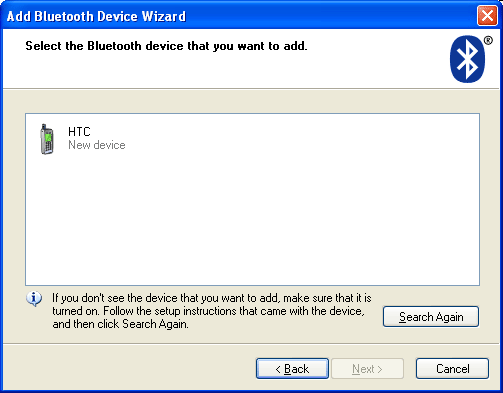Click the "and then click Search Again." sentence
Viewport: 503px width, 393px height.
tap(120, 324)
